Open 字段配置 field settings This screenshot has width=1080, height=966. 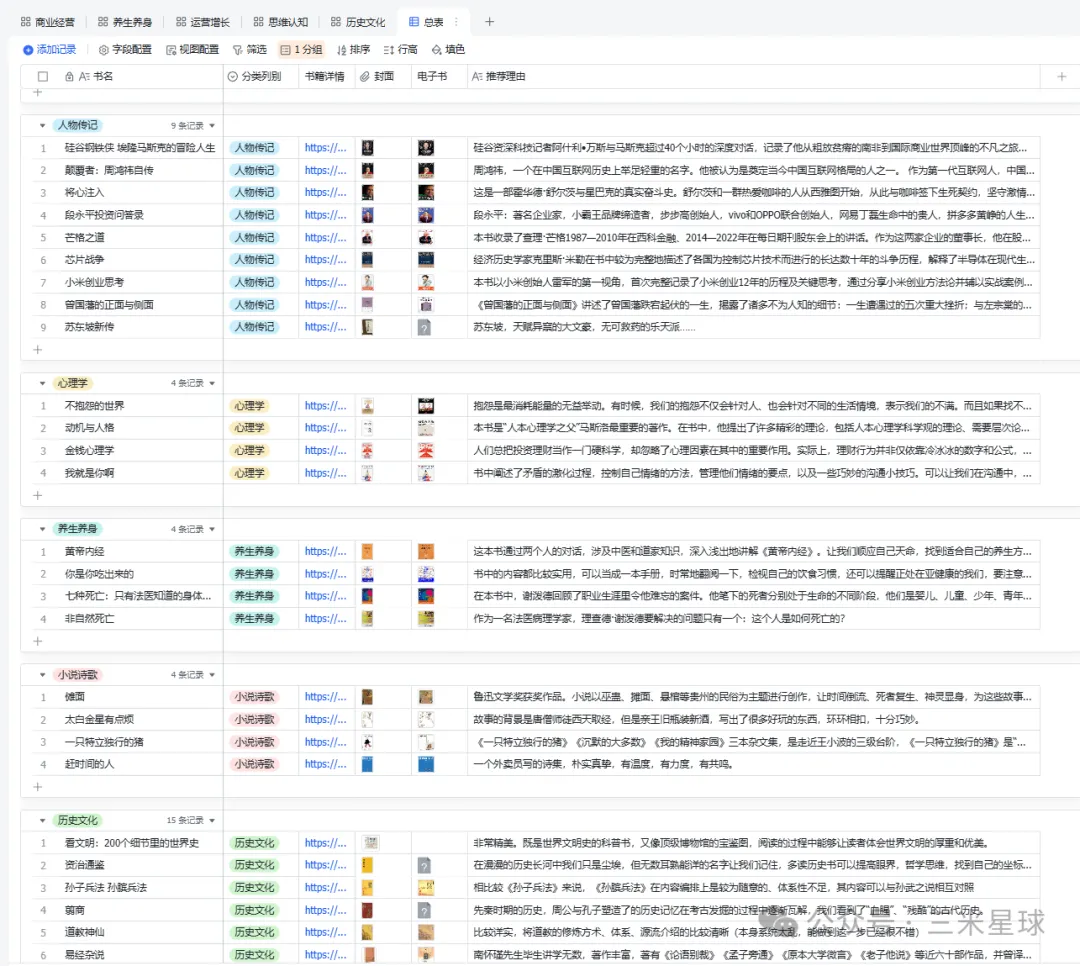tap(125, 49)
